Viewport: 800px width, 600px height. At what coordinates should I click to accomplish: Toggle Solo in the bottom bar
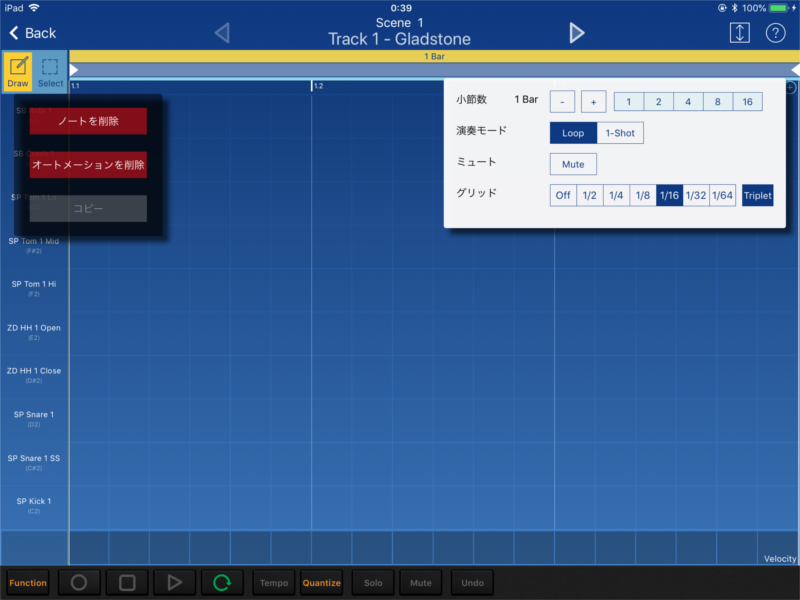point(373,583)
